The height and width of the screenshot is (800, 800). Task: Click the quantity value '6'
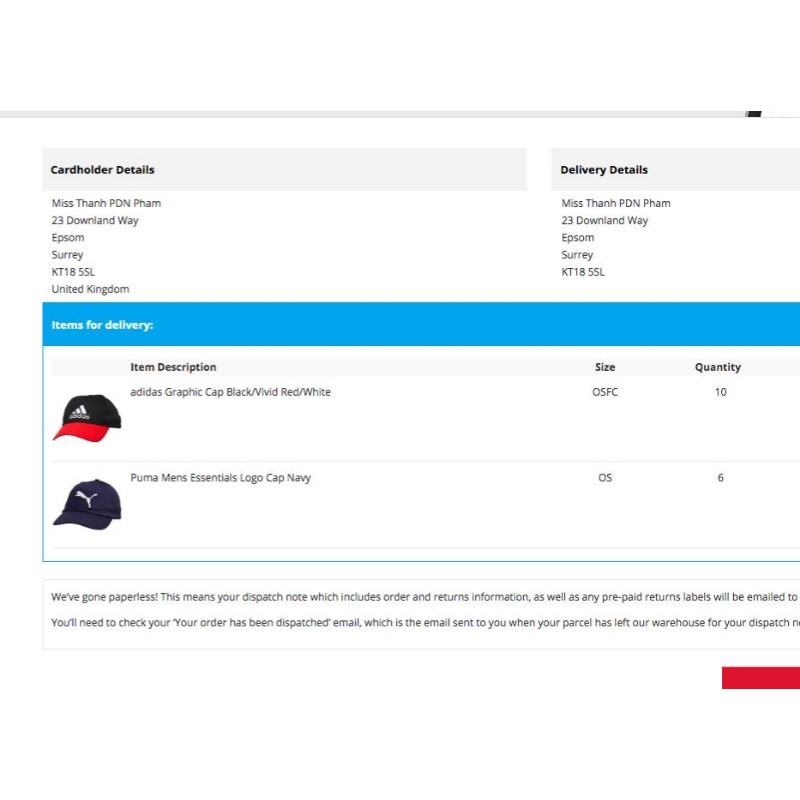(720, 478)
